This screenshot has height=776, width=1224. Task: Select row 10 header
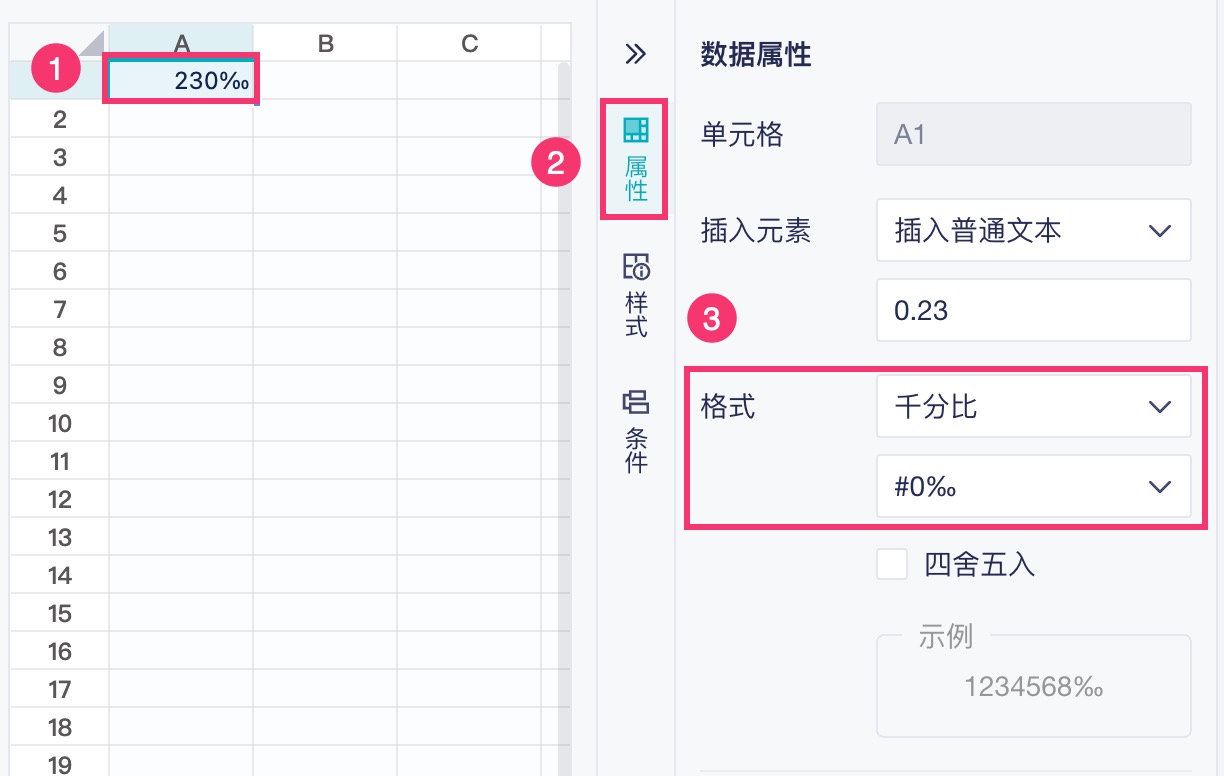tap(59, 424)
